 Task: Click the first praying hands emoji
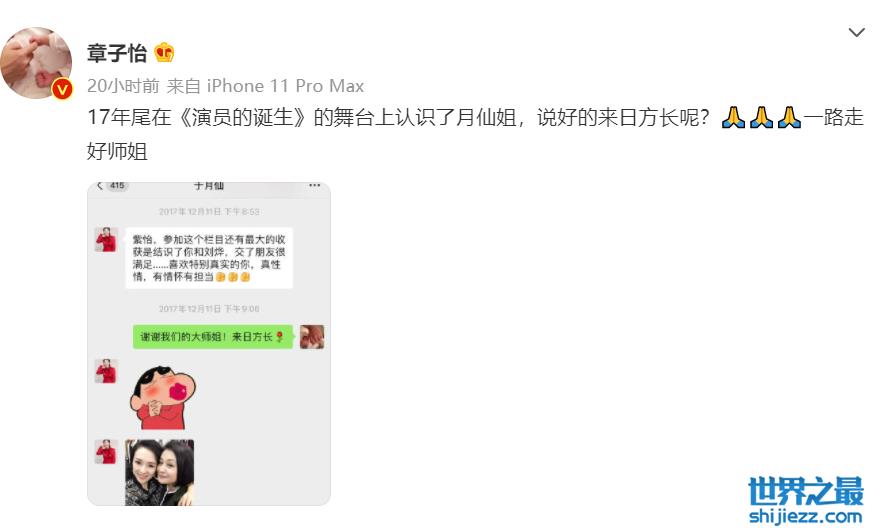coord(733,117)
